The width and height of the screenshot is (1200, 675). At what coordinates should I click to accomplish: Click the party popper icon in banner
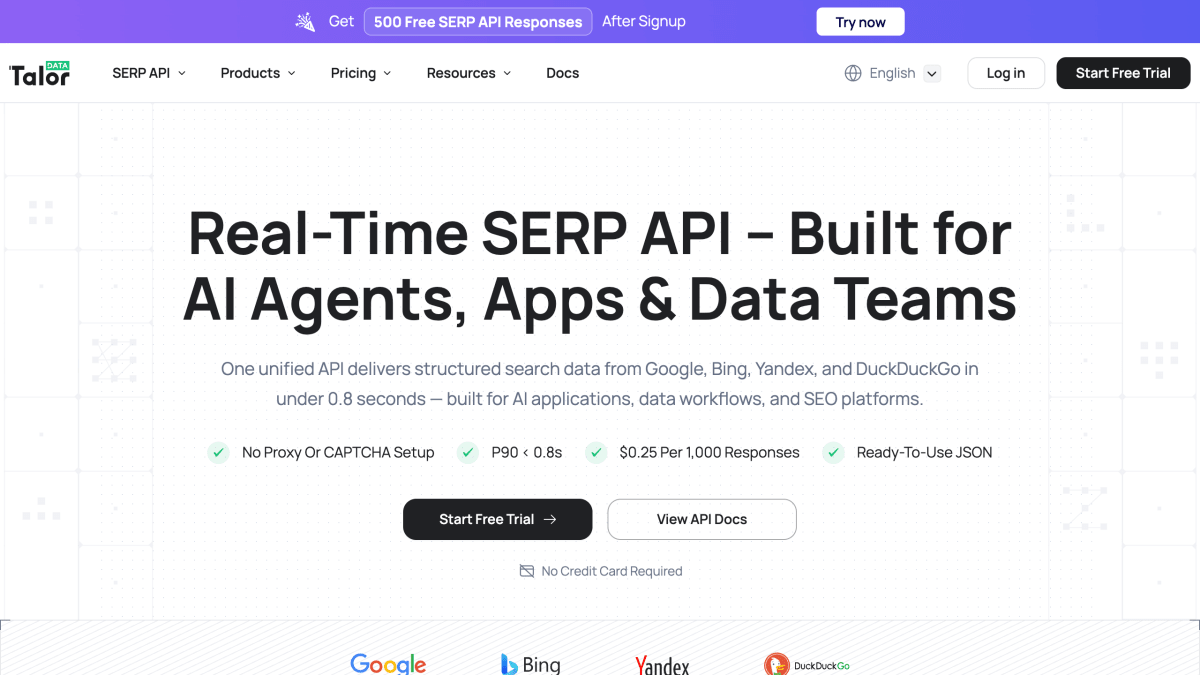[x=305, y=22]
